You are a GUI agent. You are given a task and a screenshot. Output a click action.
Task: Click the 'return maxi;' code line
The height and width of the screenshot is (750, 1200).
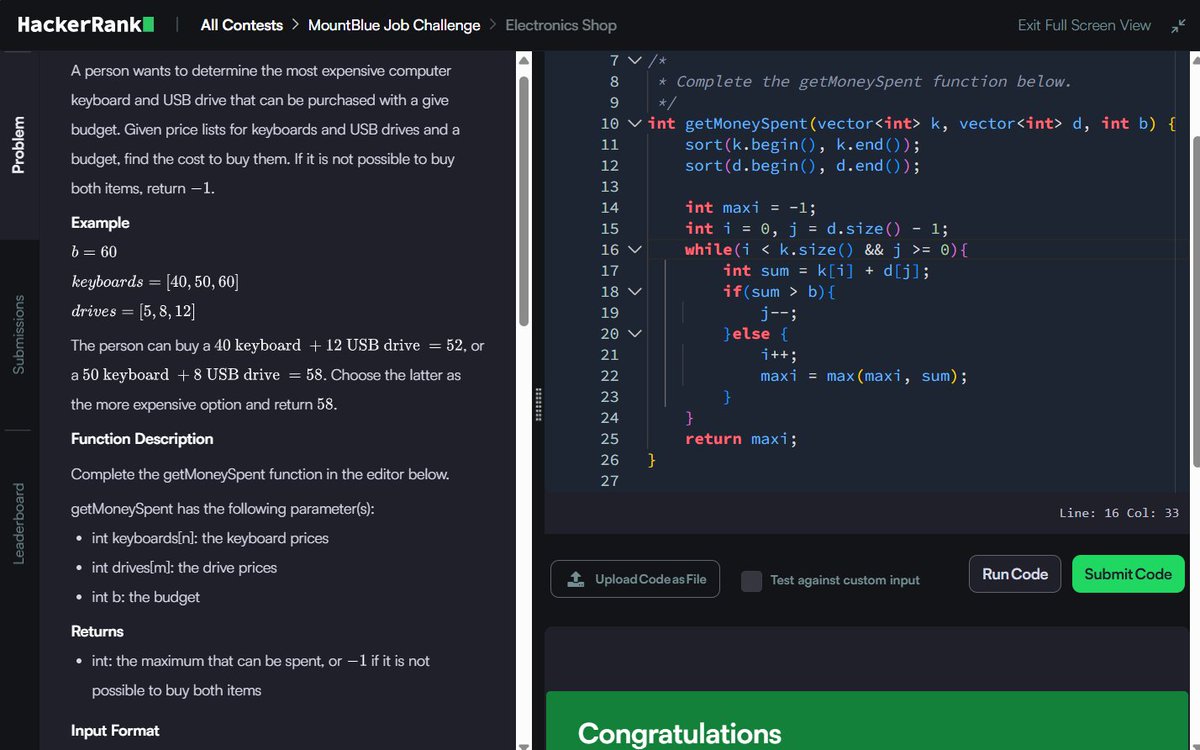[x=741, y=438]
